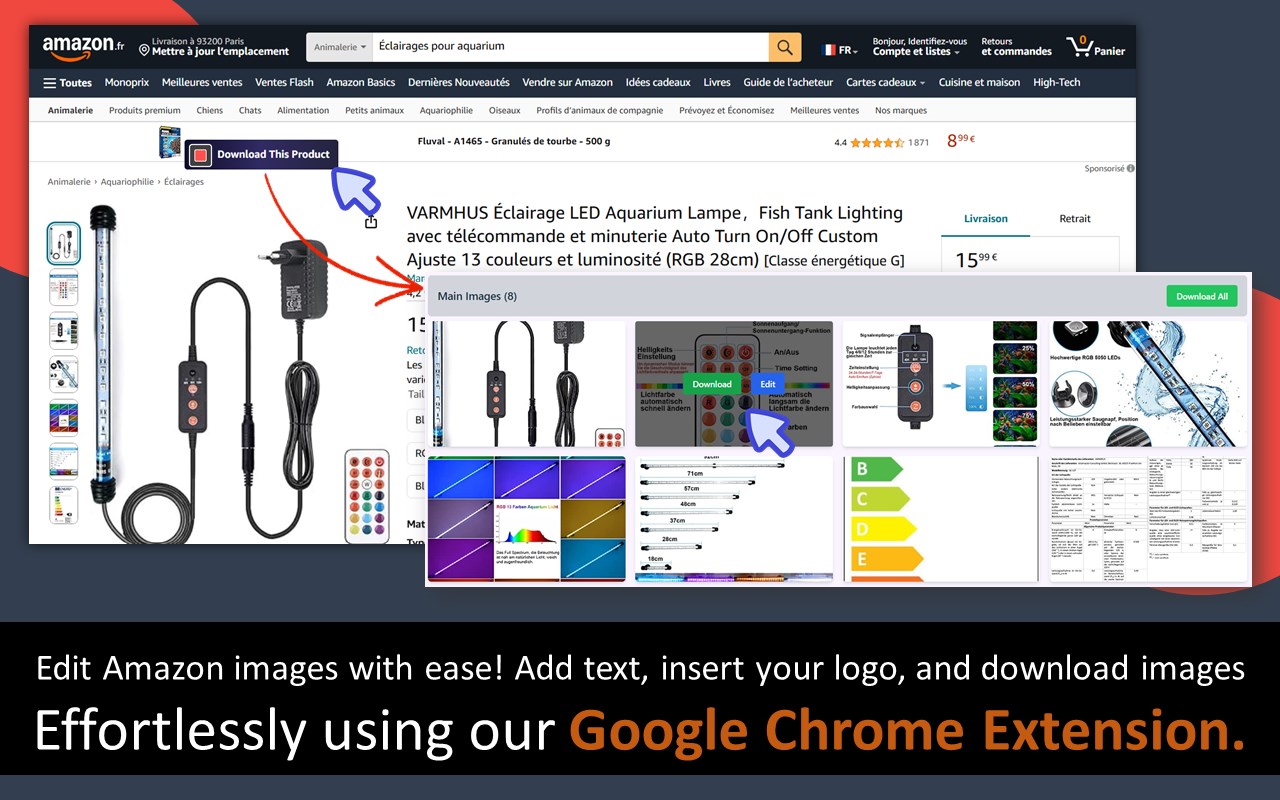
Task: Click the Download This Product button
Action: tap(262, 154)
